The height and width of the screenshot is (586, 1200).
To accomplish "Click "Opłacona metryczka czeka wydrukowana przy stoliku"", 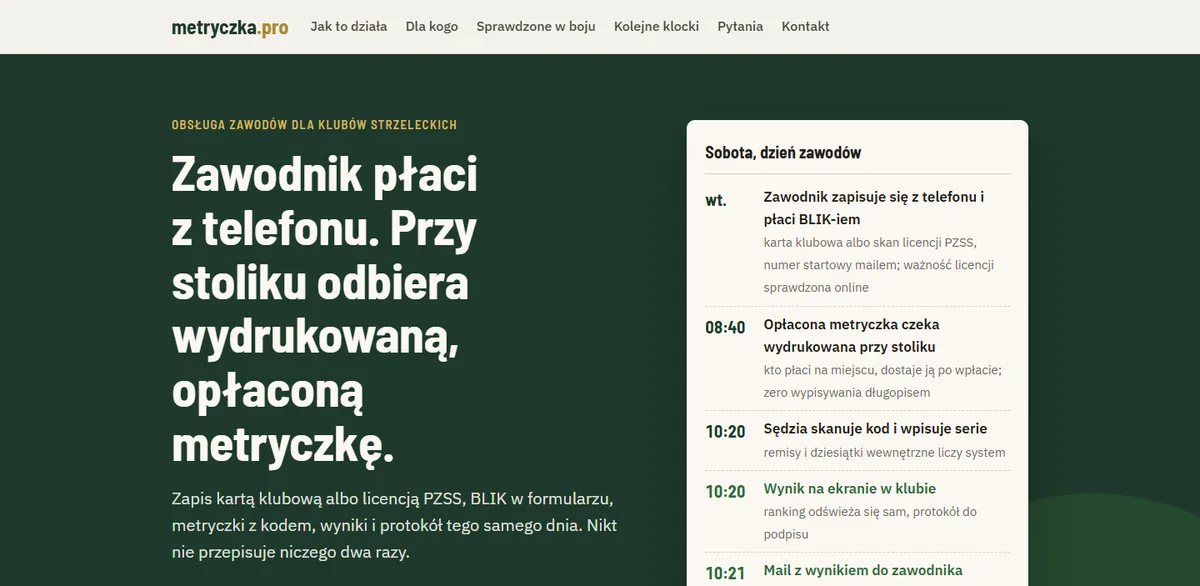I will coord(852,335).
